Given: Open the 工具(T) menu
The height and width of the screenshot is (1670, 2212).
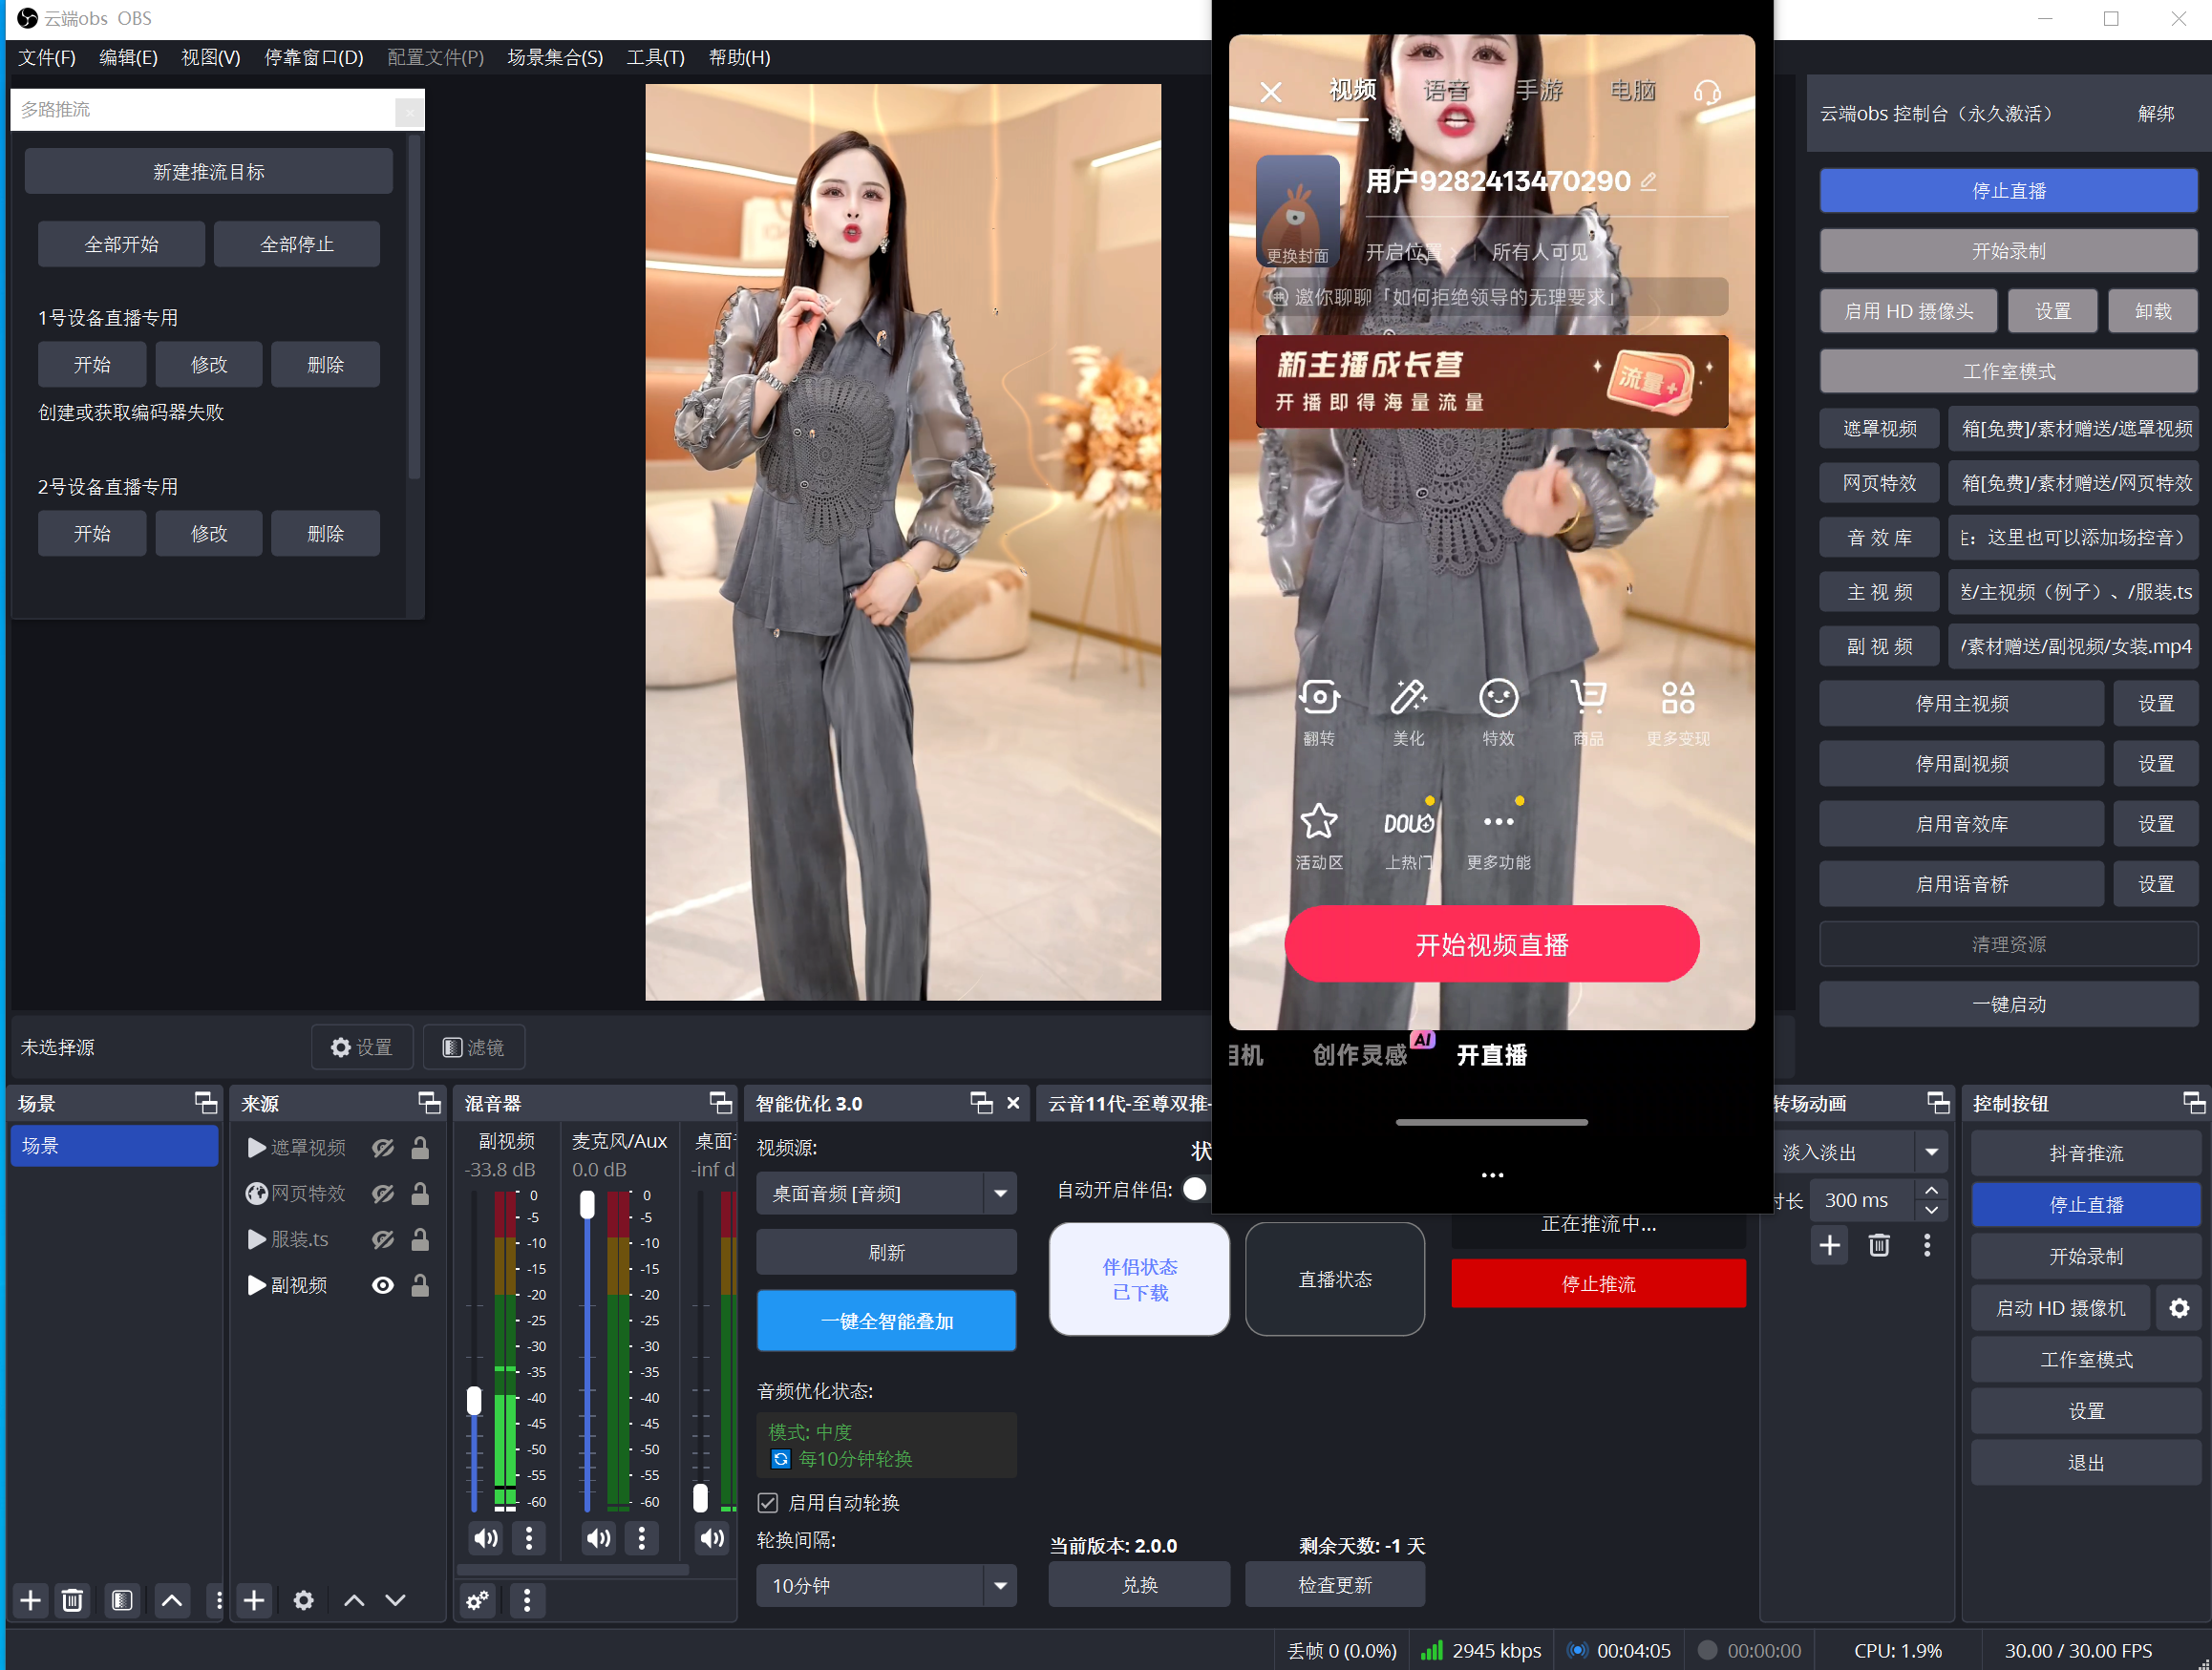Looking at the screenshot, I should (x=655, y=57).
